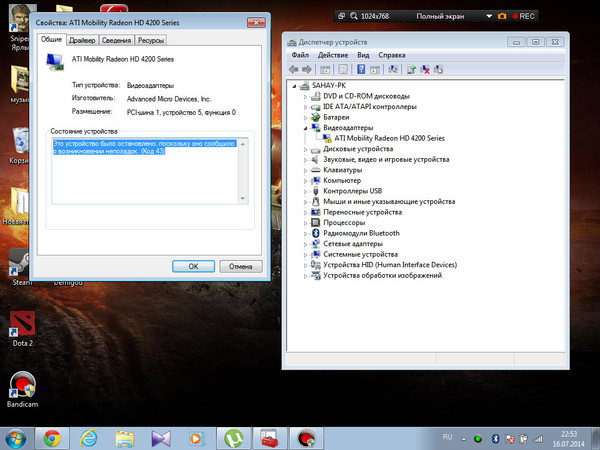Select the Общие tab
This screenshot has width=600, height=450.
[51, 39]
